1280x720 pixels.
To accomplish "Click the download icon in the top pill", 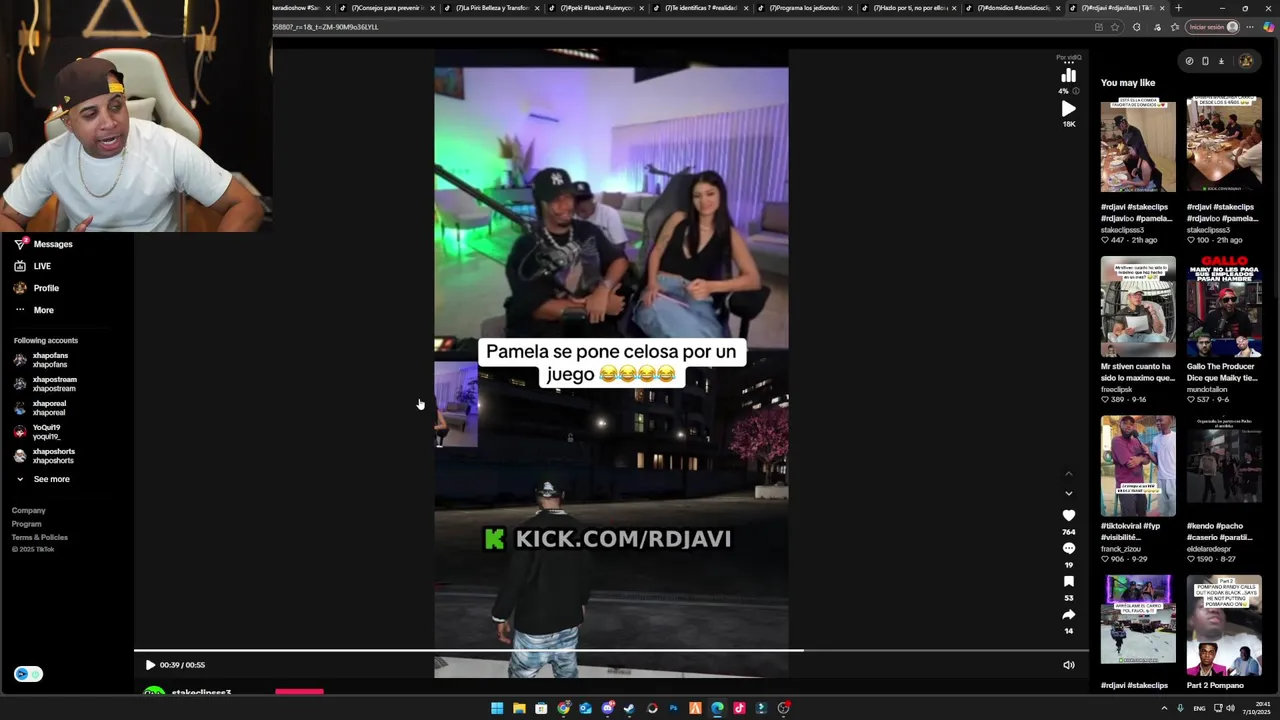I will click(1221, 61).
